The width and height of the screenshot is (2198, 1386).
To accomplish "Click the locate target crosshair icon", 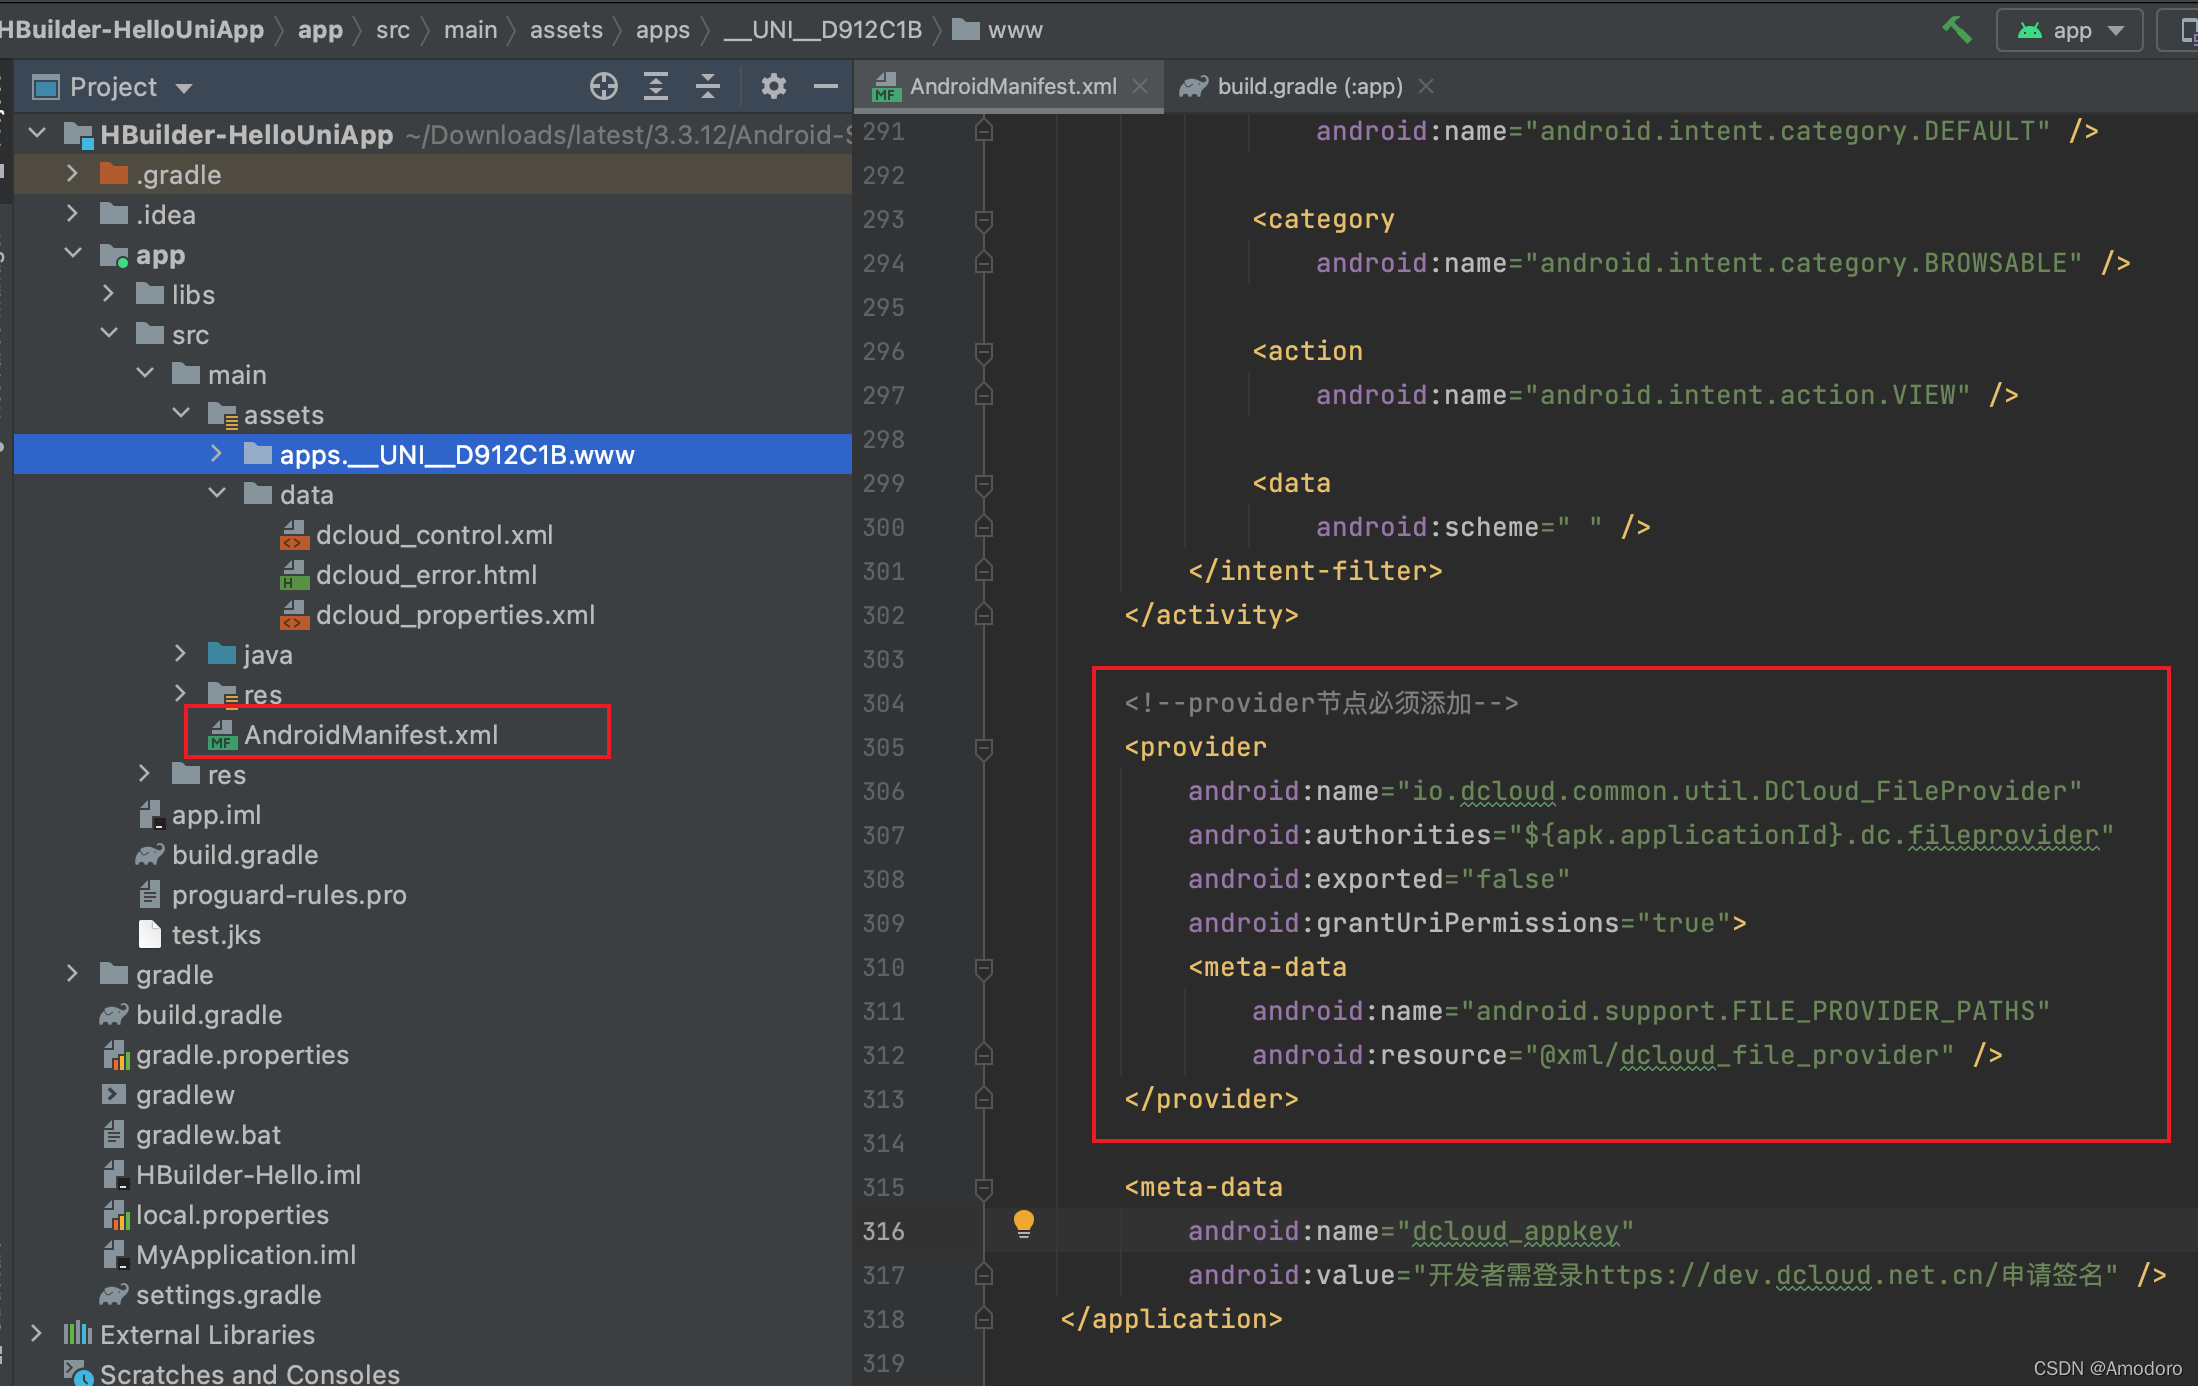I will [x=603, y=87].
